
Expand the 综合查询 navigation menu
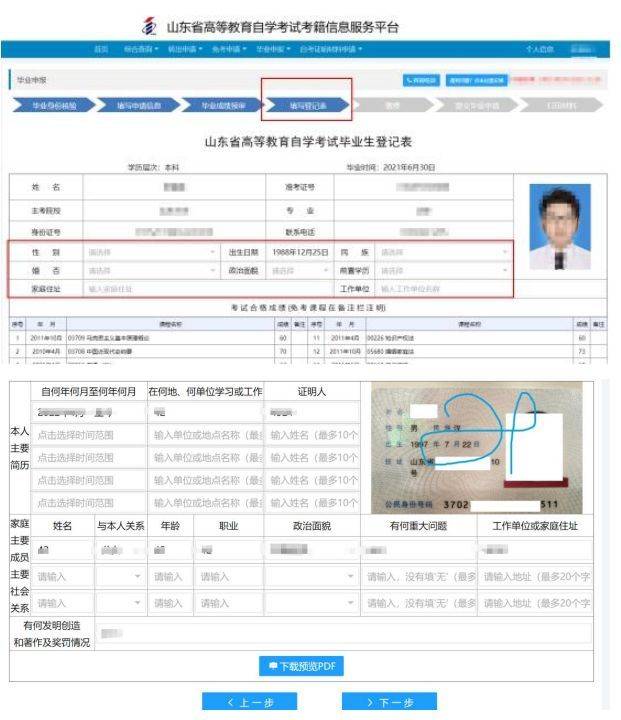pyautogui.click(x=141, y=49)
